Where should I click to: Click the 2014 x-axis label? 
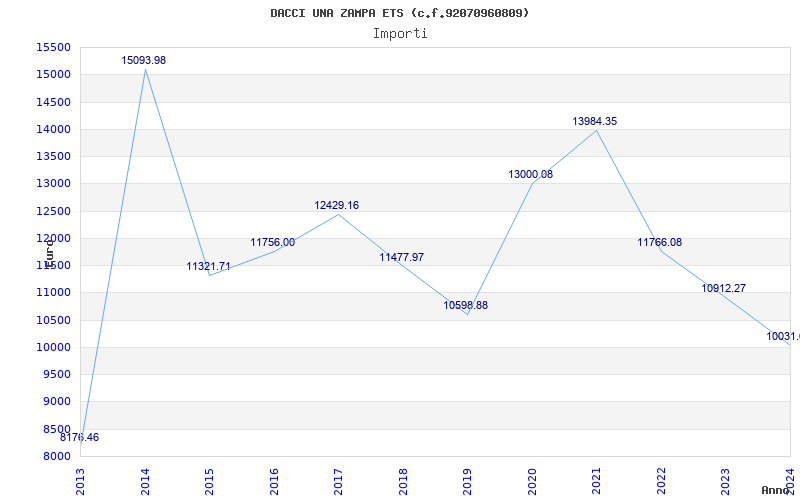coord(145,481)
